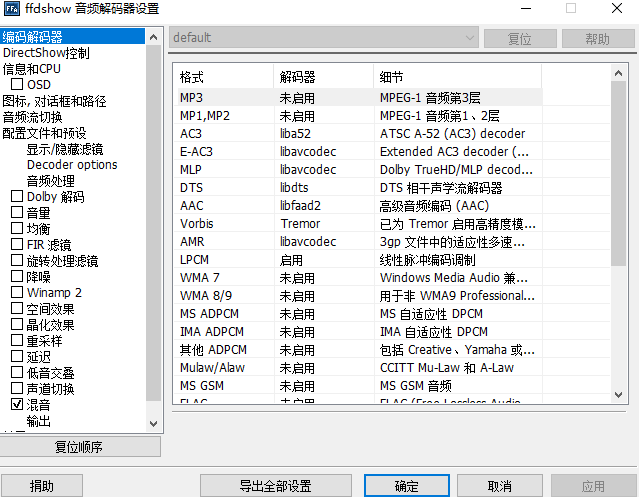Tick the 均衡 checkbox

coord(17,228)
